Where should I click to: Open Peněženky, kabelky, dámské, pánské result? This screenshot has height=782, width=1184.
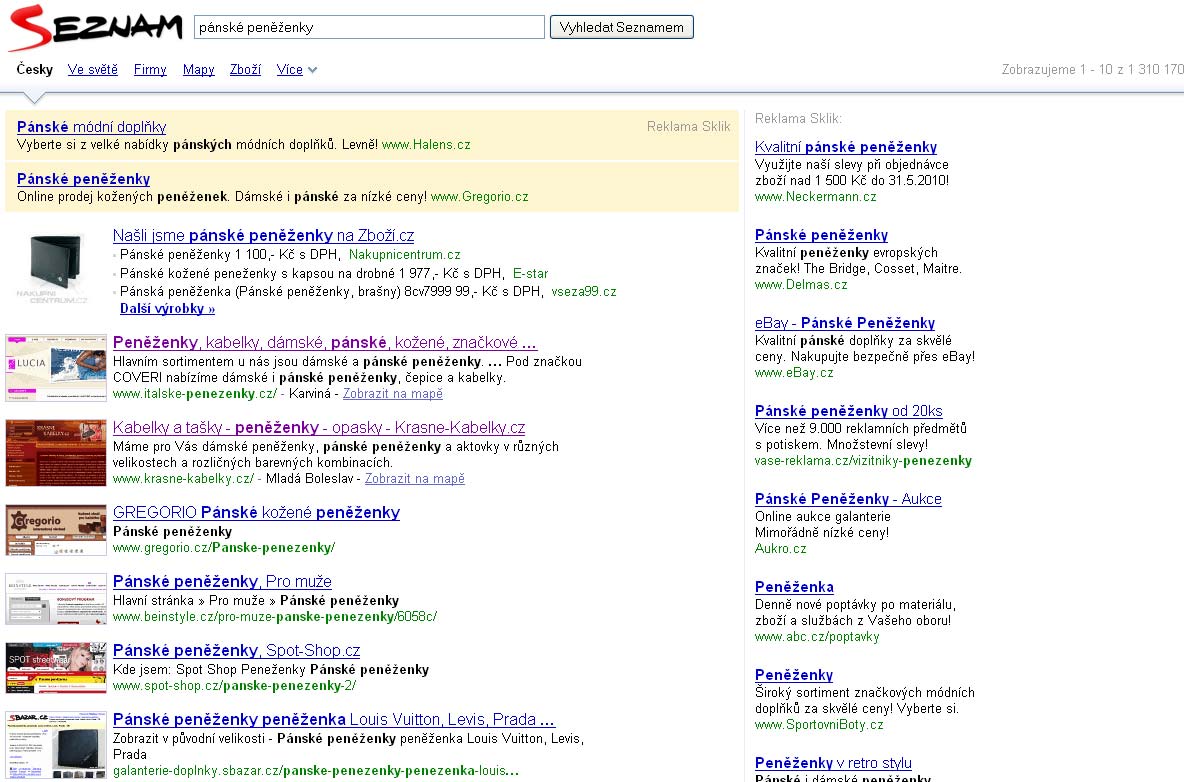click(325, 343)
